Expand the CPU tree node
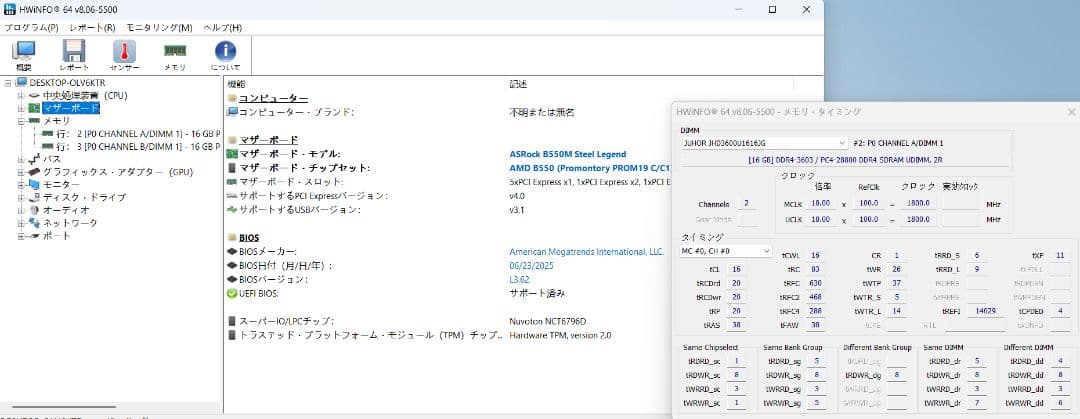The image size is (1080, 419). [x=21, y=95]
